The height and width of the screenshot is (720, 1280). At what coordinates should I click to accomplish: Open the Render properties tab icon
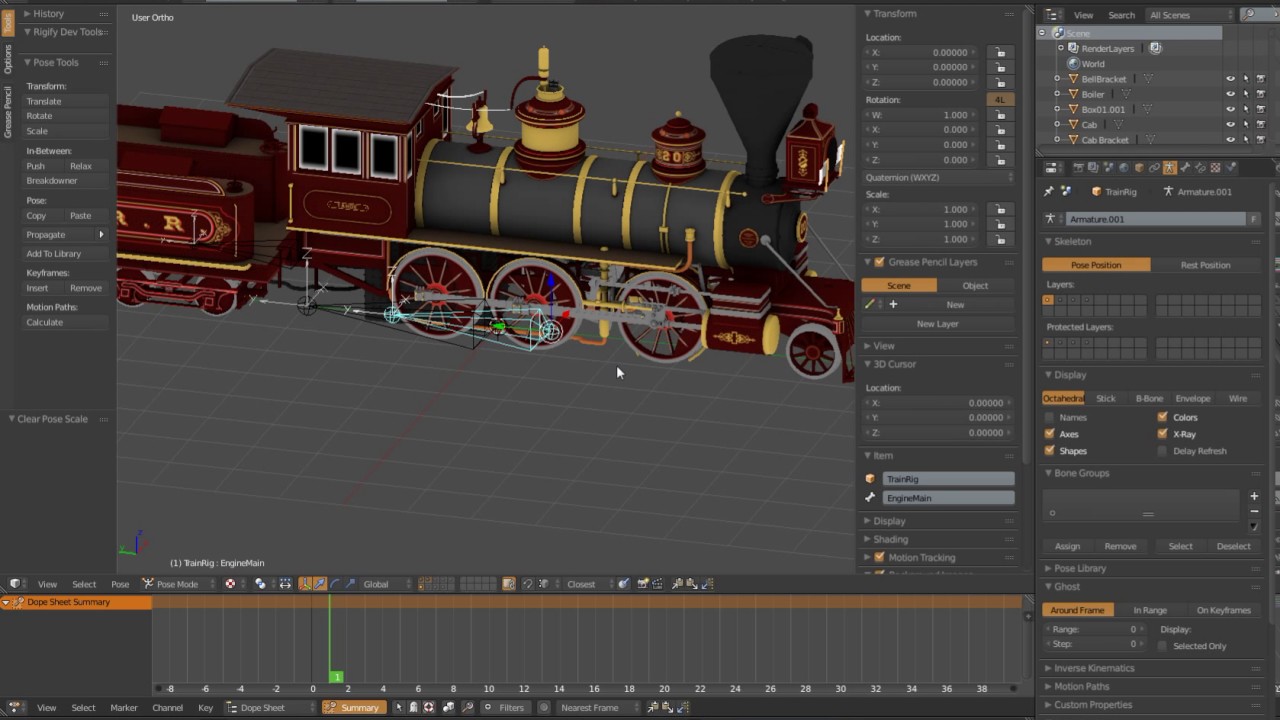1079,167
